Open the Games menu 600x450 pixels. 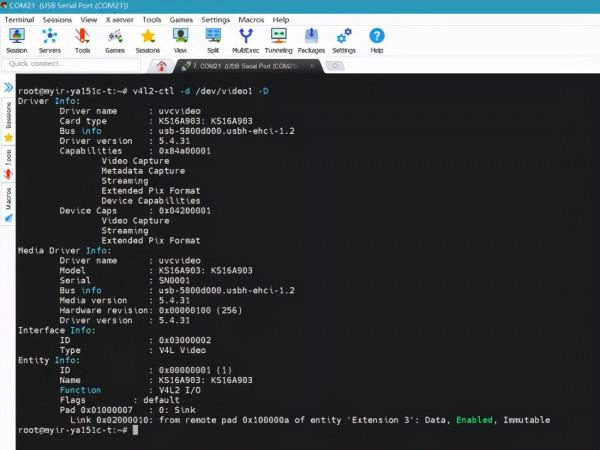pos(181,20)
